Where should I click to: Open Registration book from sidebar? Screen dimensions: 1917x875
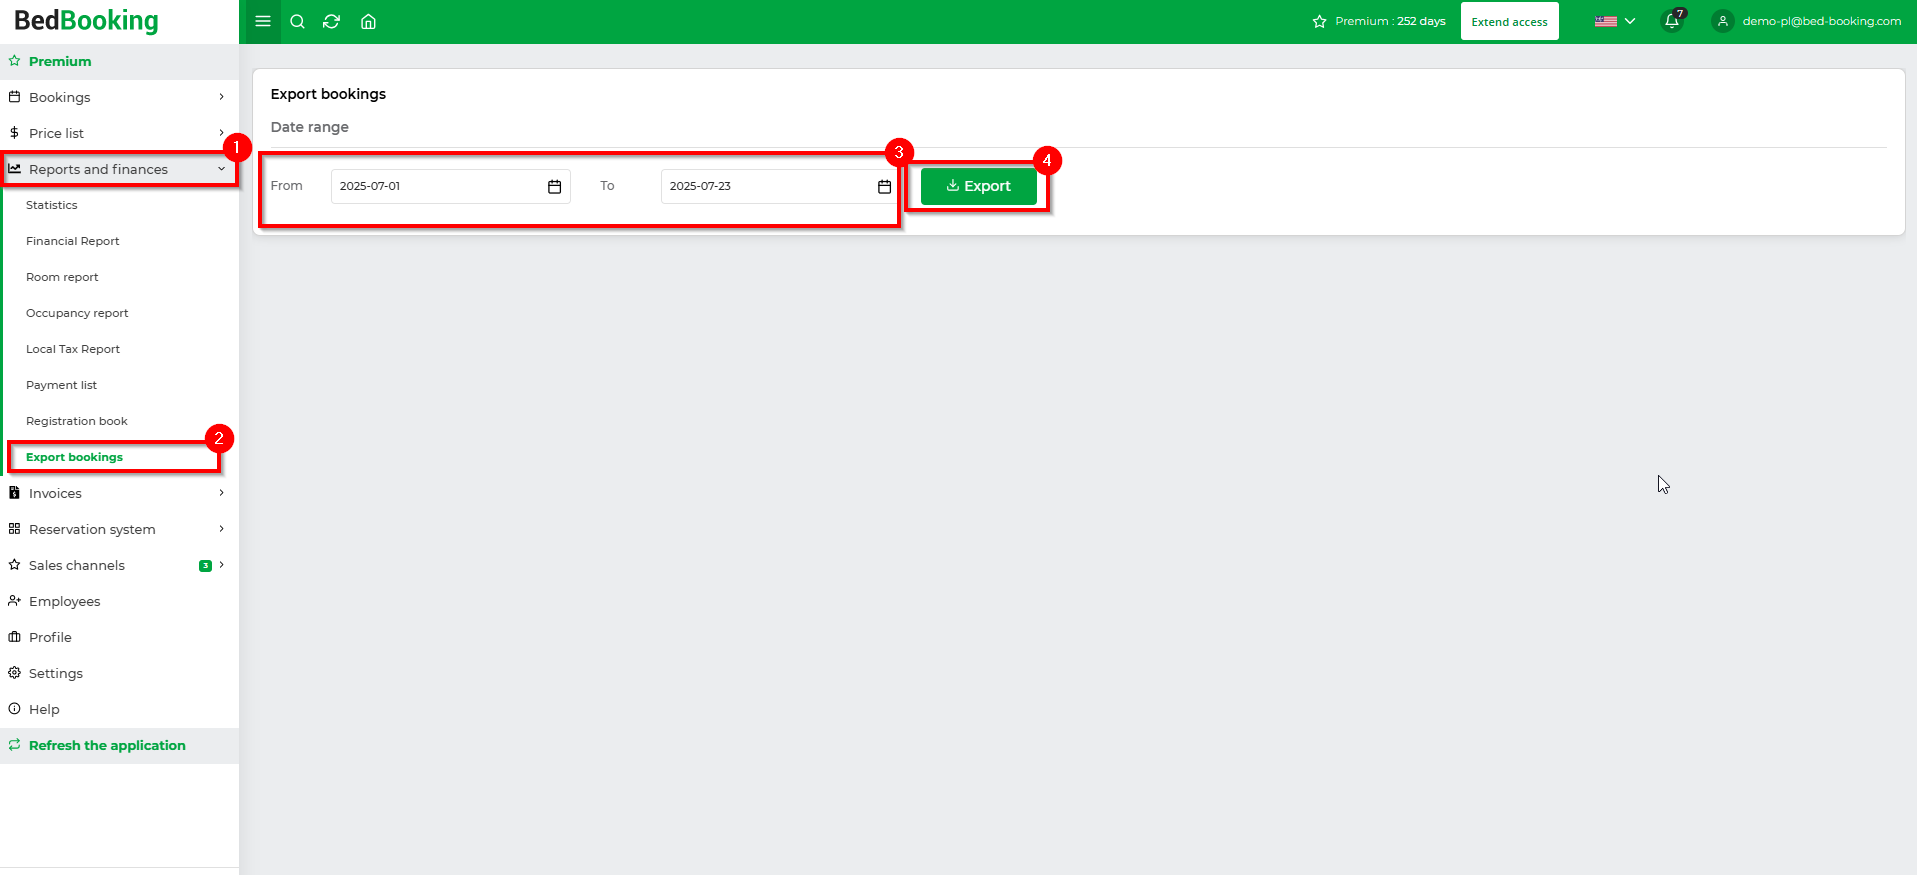pyautogui.click(x=77, y=421)
